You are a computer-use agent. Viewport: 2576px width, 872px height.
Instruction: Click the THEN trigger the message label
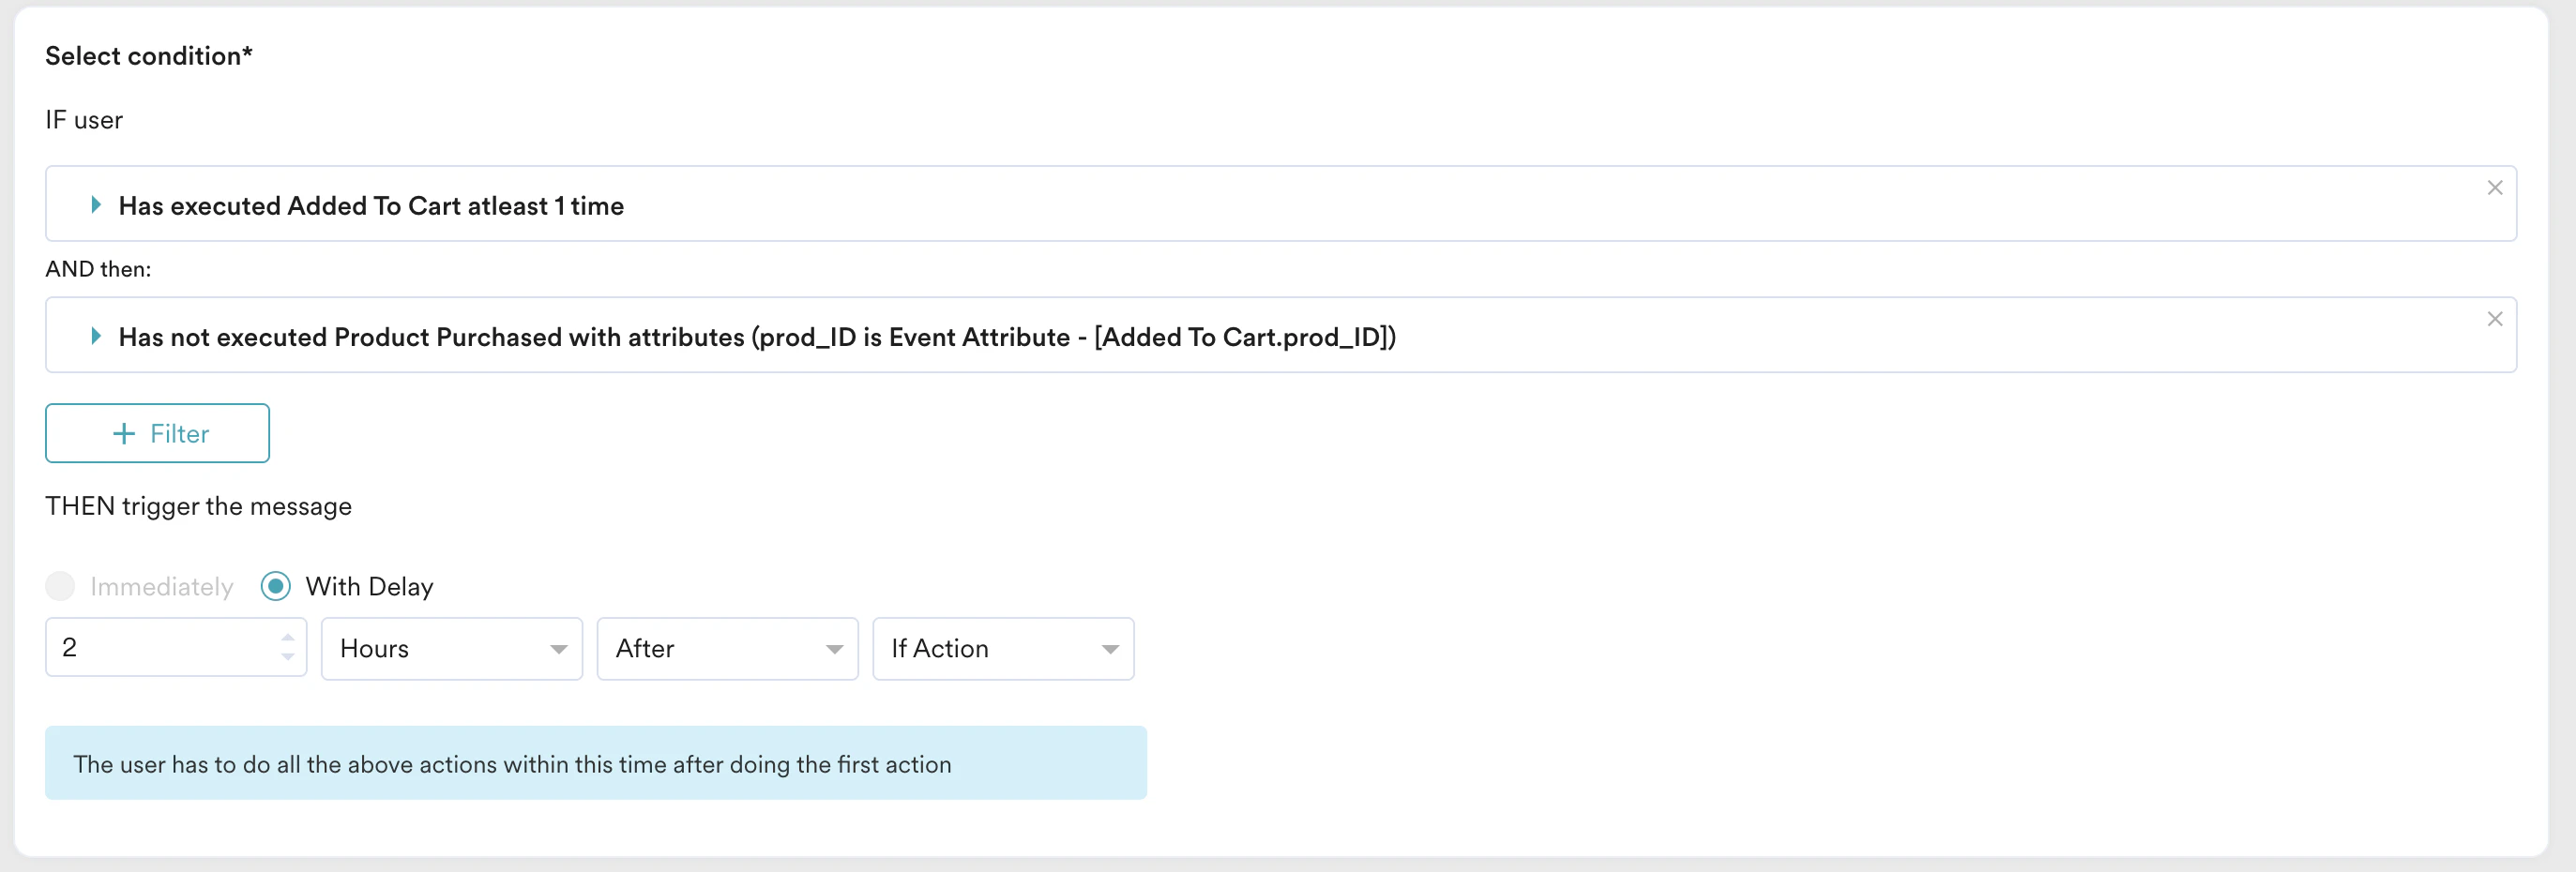pos(198,506)
